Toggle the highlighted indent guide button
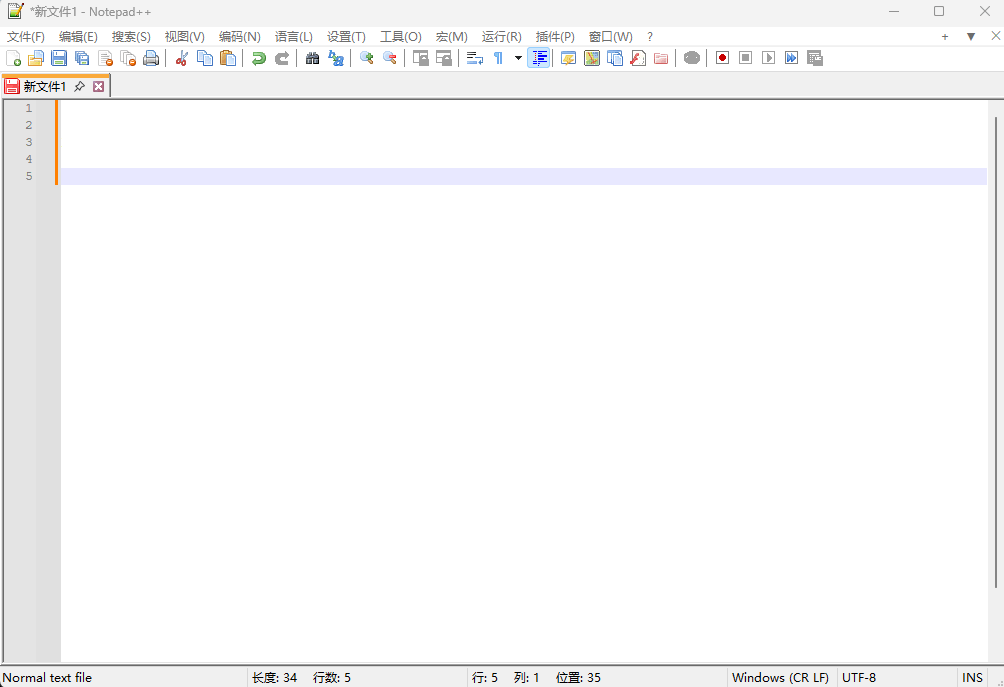 click(539, 58)
